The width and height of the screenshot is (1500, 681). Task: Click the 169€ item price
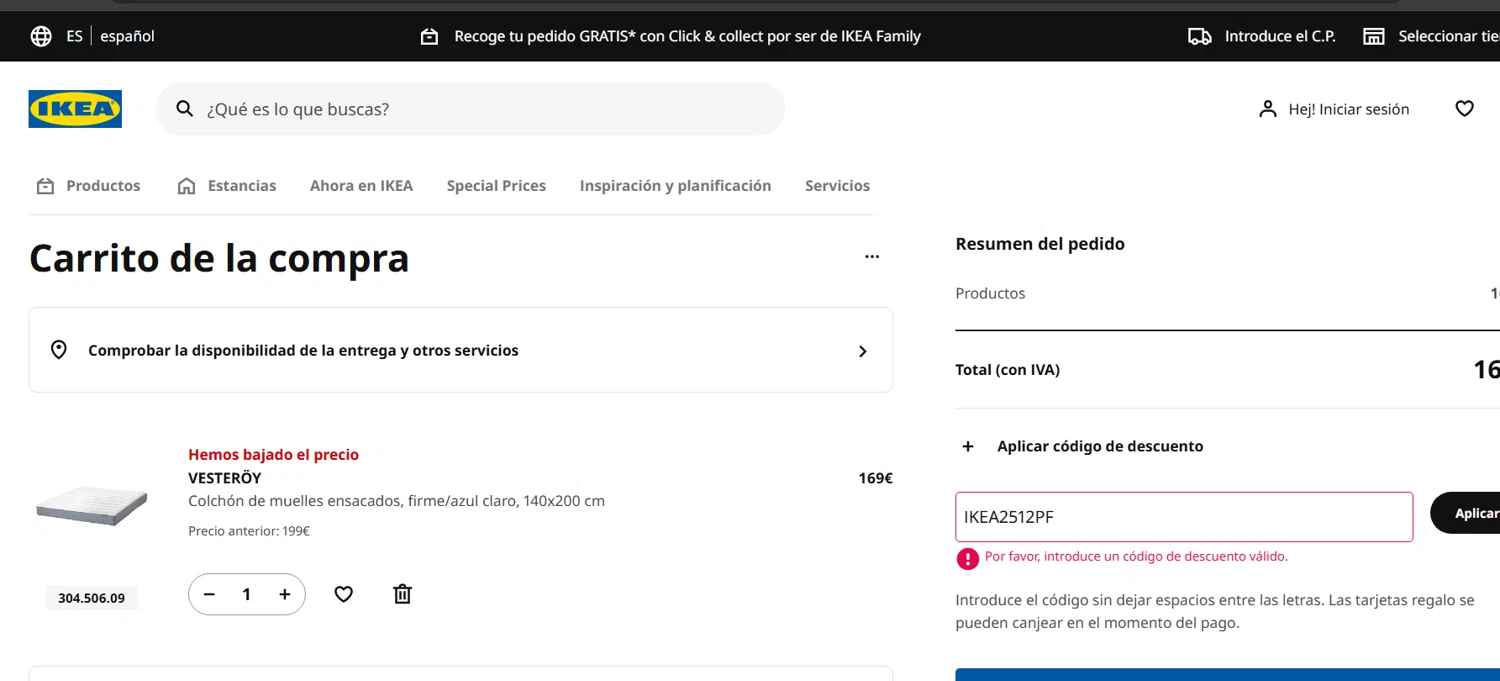[875, 478]
